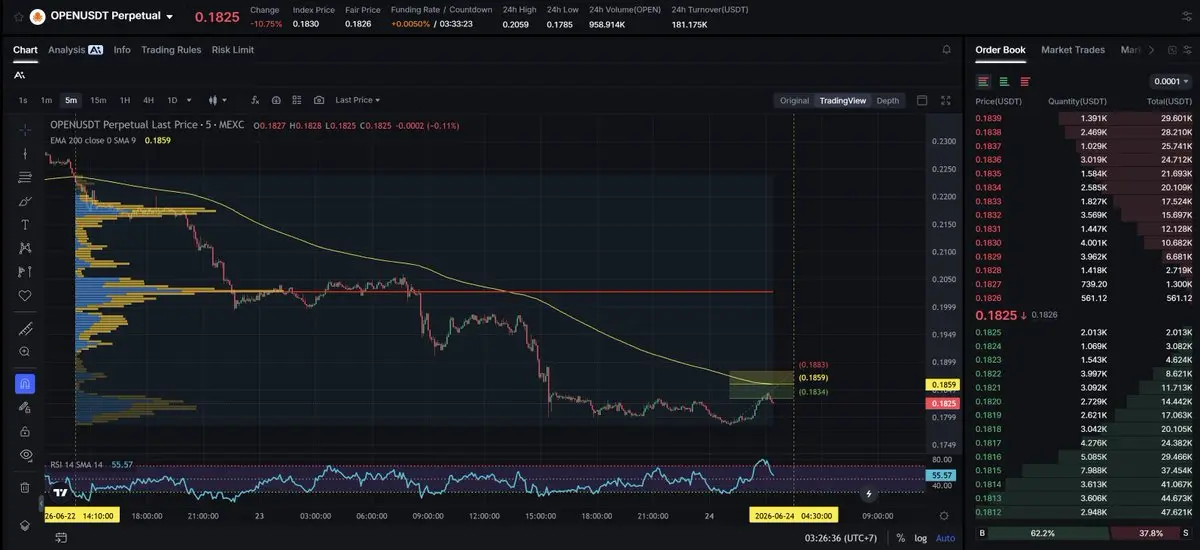Show only sell orders in order book
1200x550 pixels.
pyautogui.click(x=1025, y=81)
